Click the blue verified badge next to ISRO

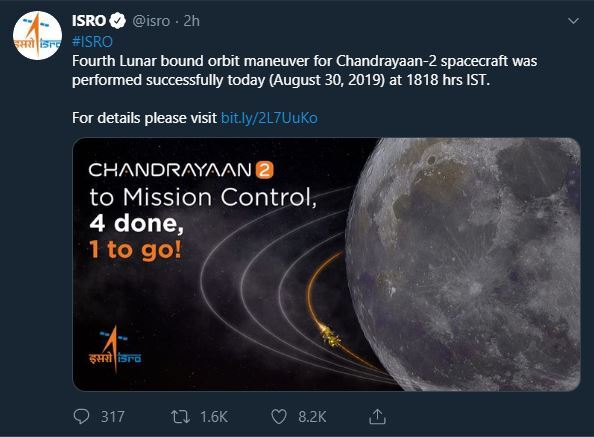118,21
